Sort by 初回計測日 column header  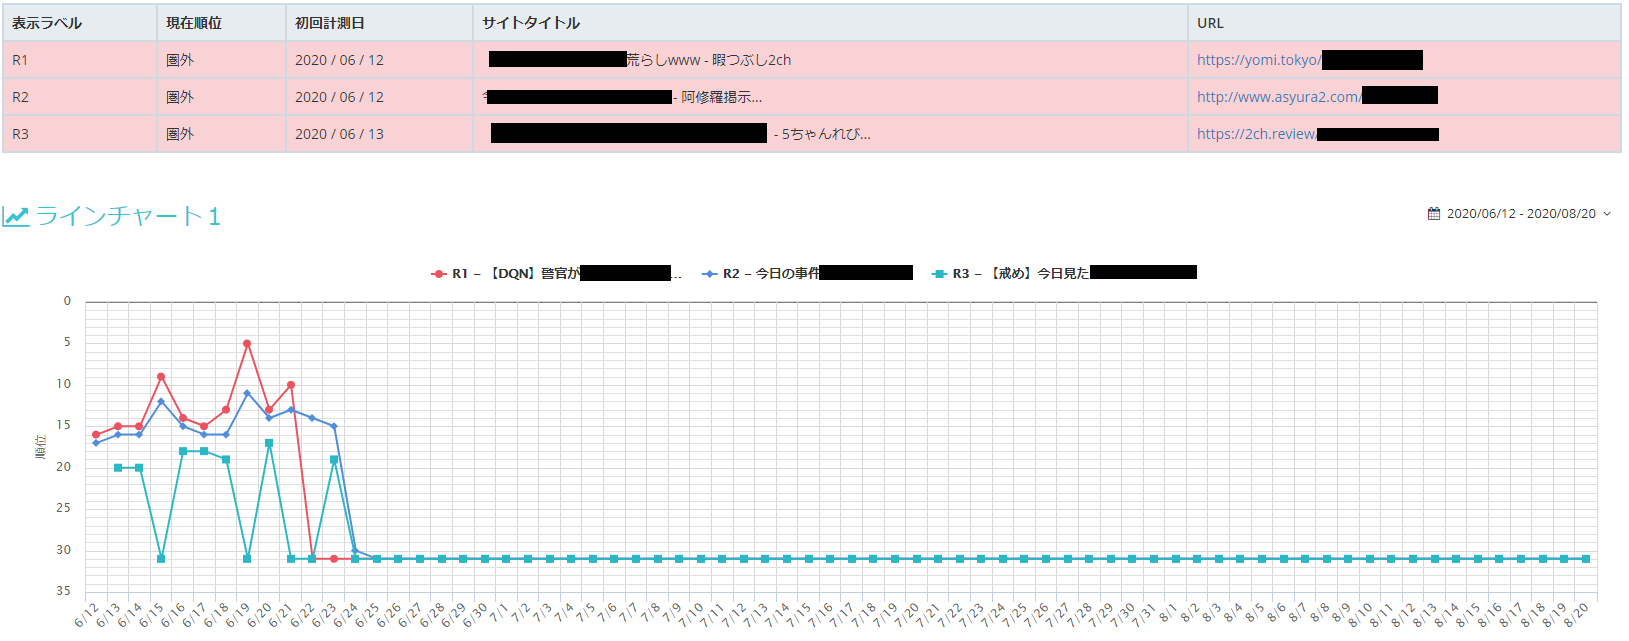click(330, 23)
